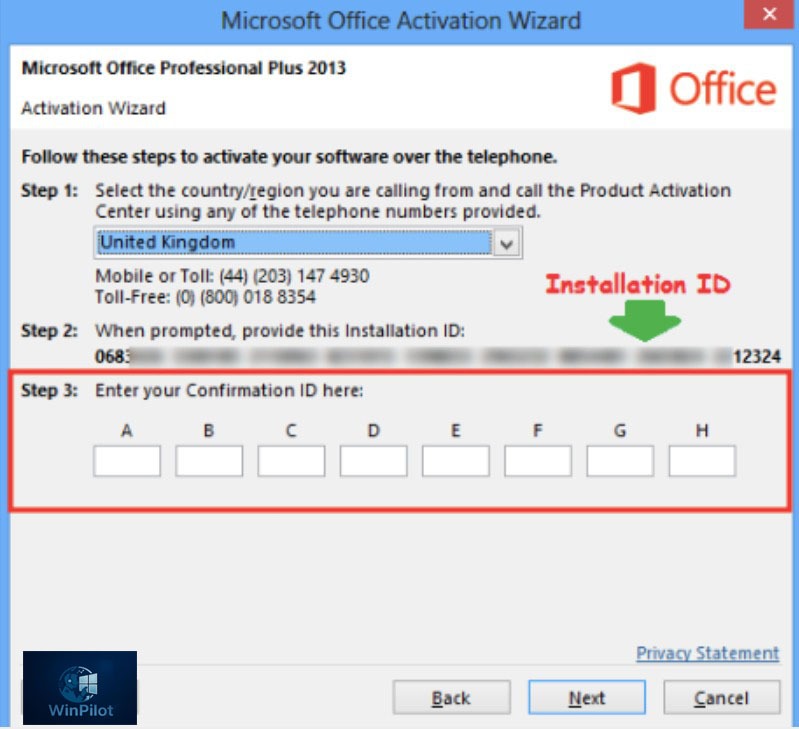
Task: Click the Microsoft Office Activation Wizard title bar
Action: point(401,21)
